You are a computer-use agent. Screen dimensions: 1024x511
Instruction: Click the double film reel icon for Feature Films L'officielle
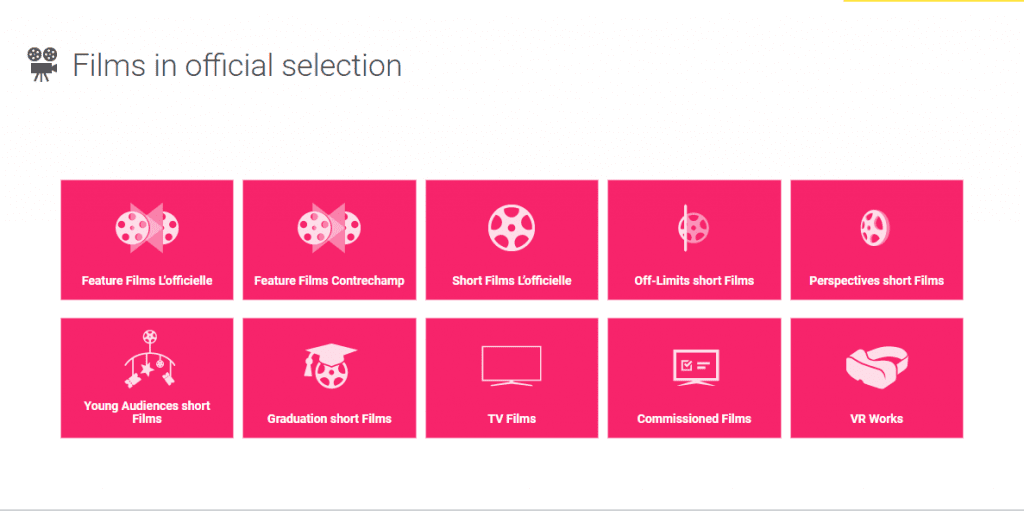[147, 228]
